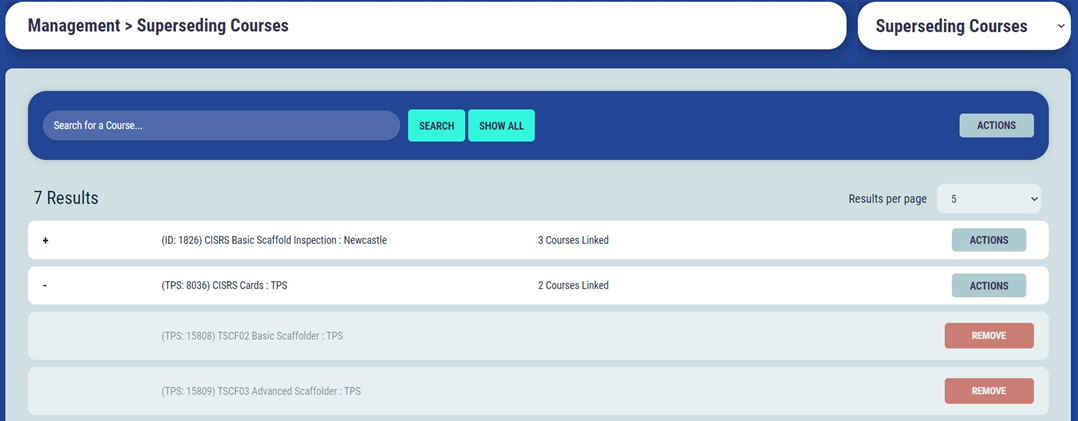Image resolution: width=1078 pixels, height=421 pixels.
Task: Click the '2 Courses Linked' text
Action: (x=573, y=286)
